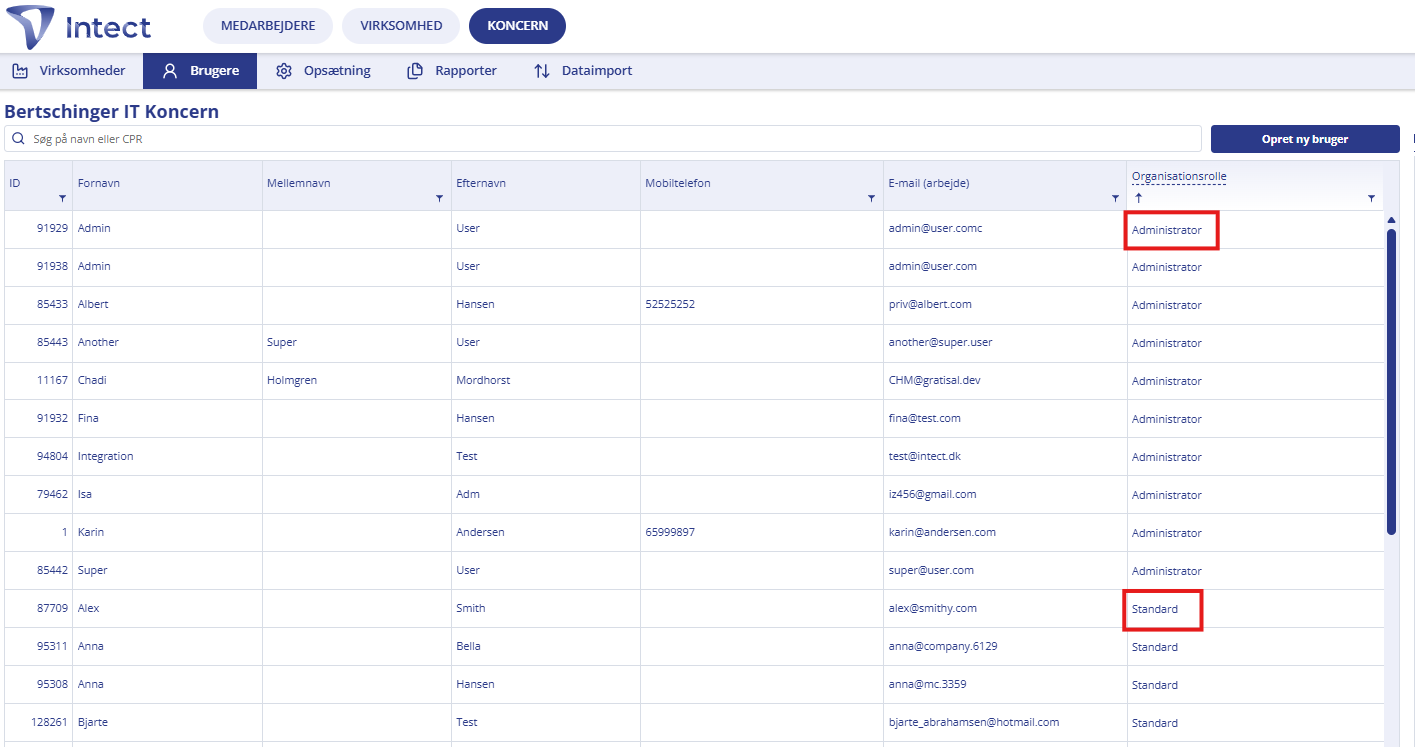Sort by the Organisationsrolle column header
This screenshot has width=1415, height=747.
(1179, 177)
